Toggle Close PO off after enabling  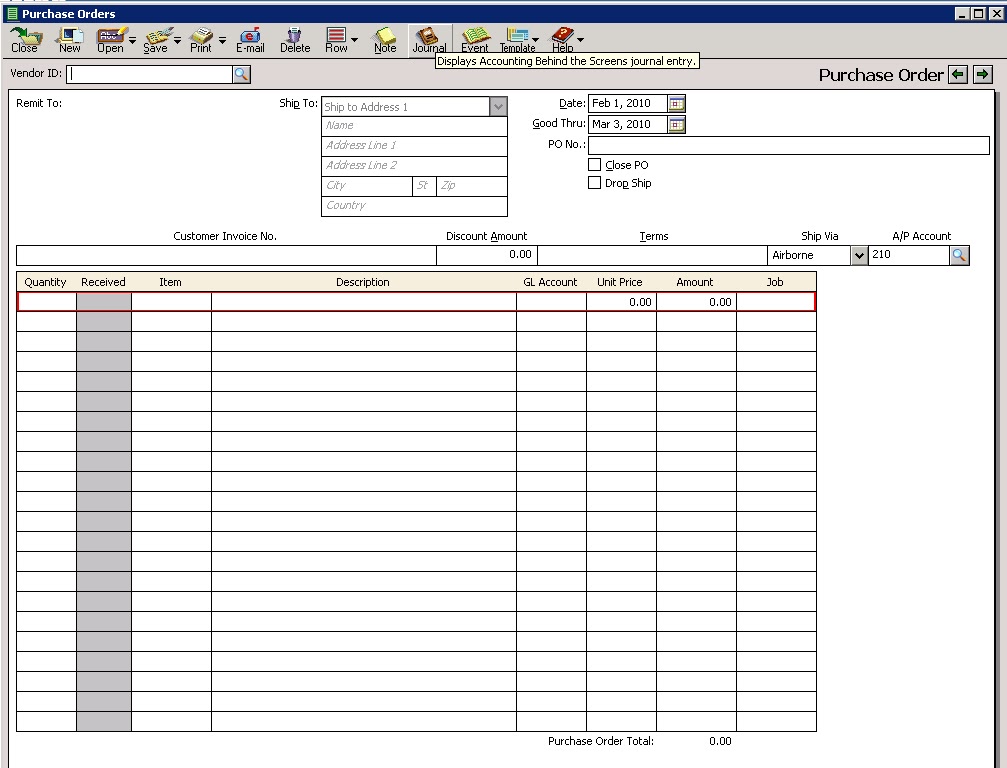pos(593,164)
